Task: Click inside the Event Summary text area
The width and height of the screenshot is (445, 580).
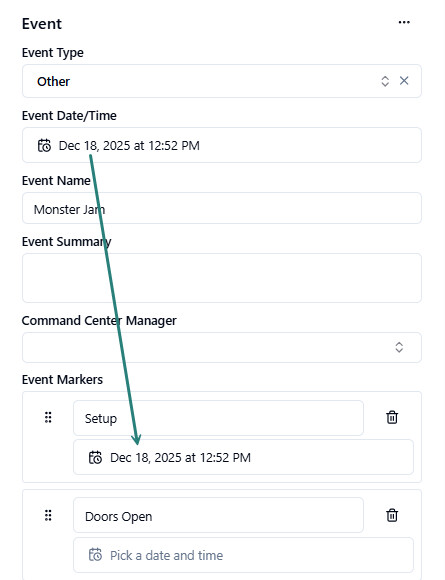Action: (222, 278)
